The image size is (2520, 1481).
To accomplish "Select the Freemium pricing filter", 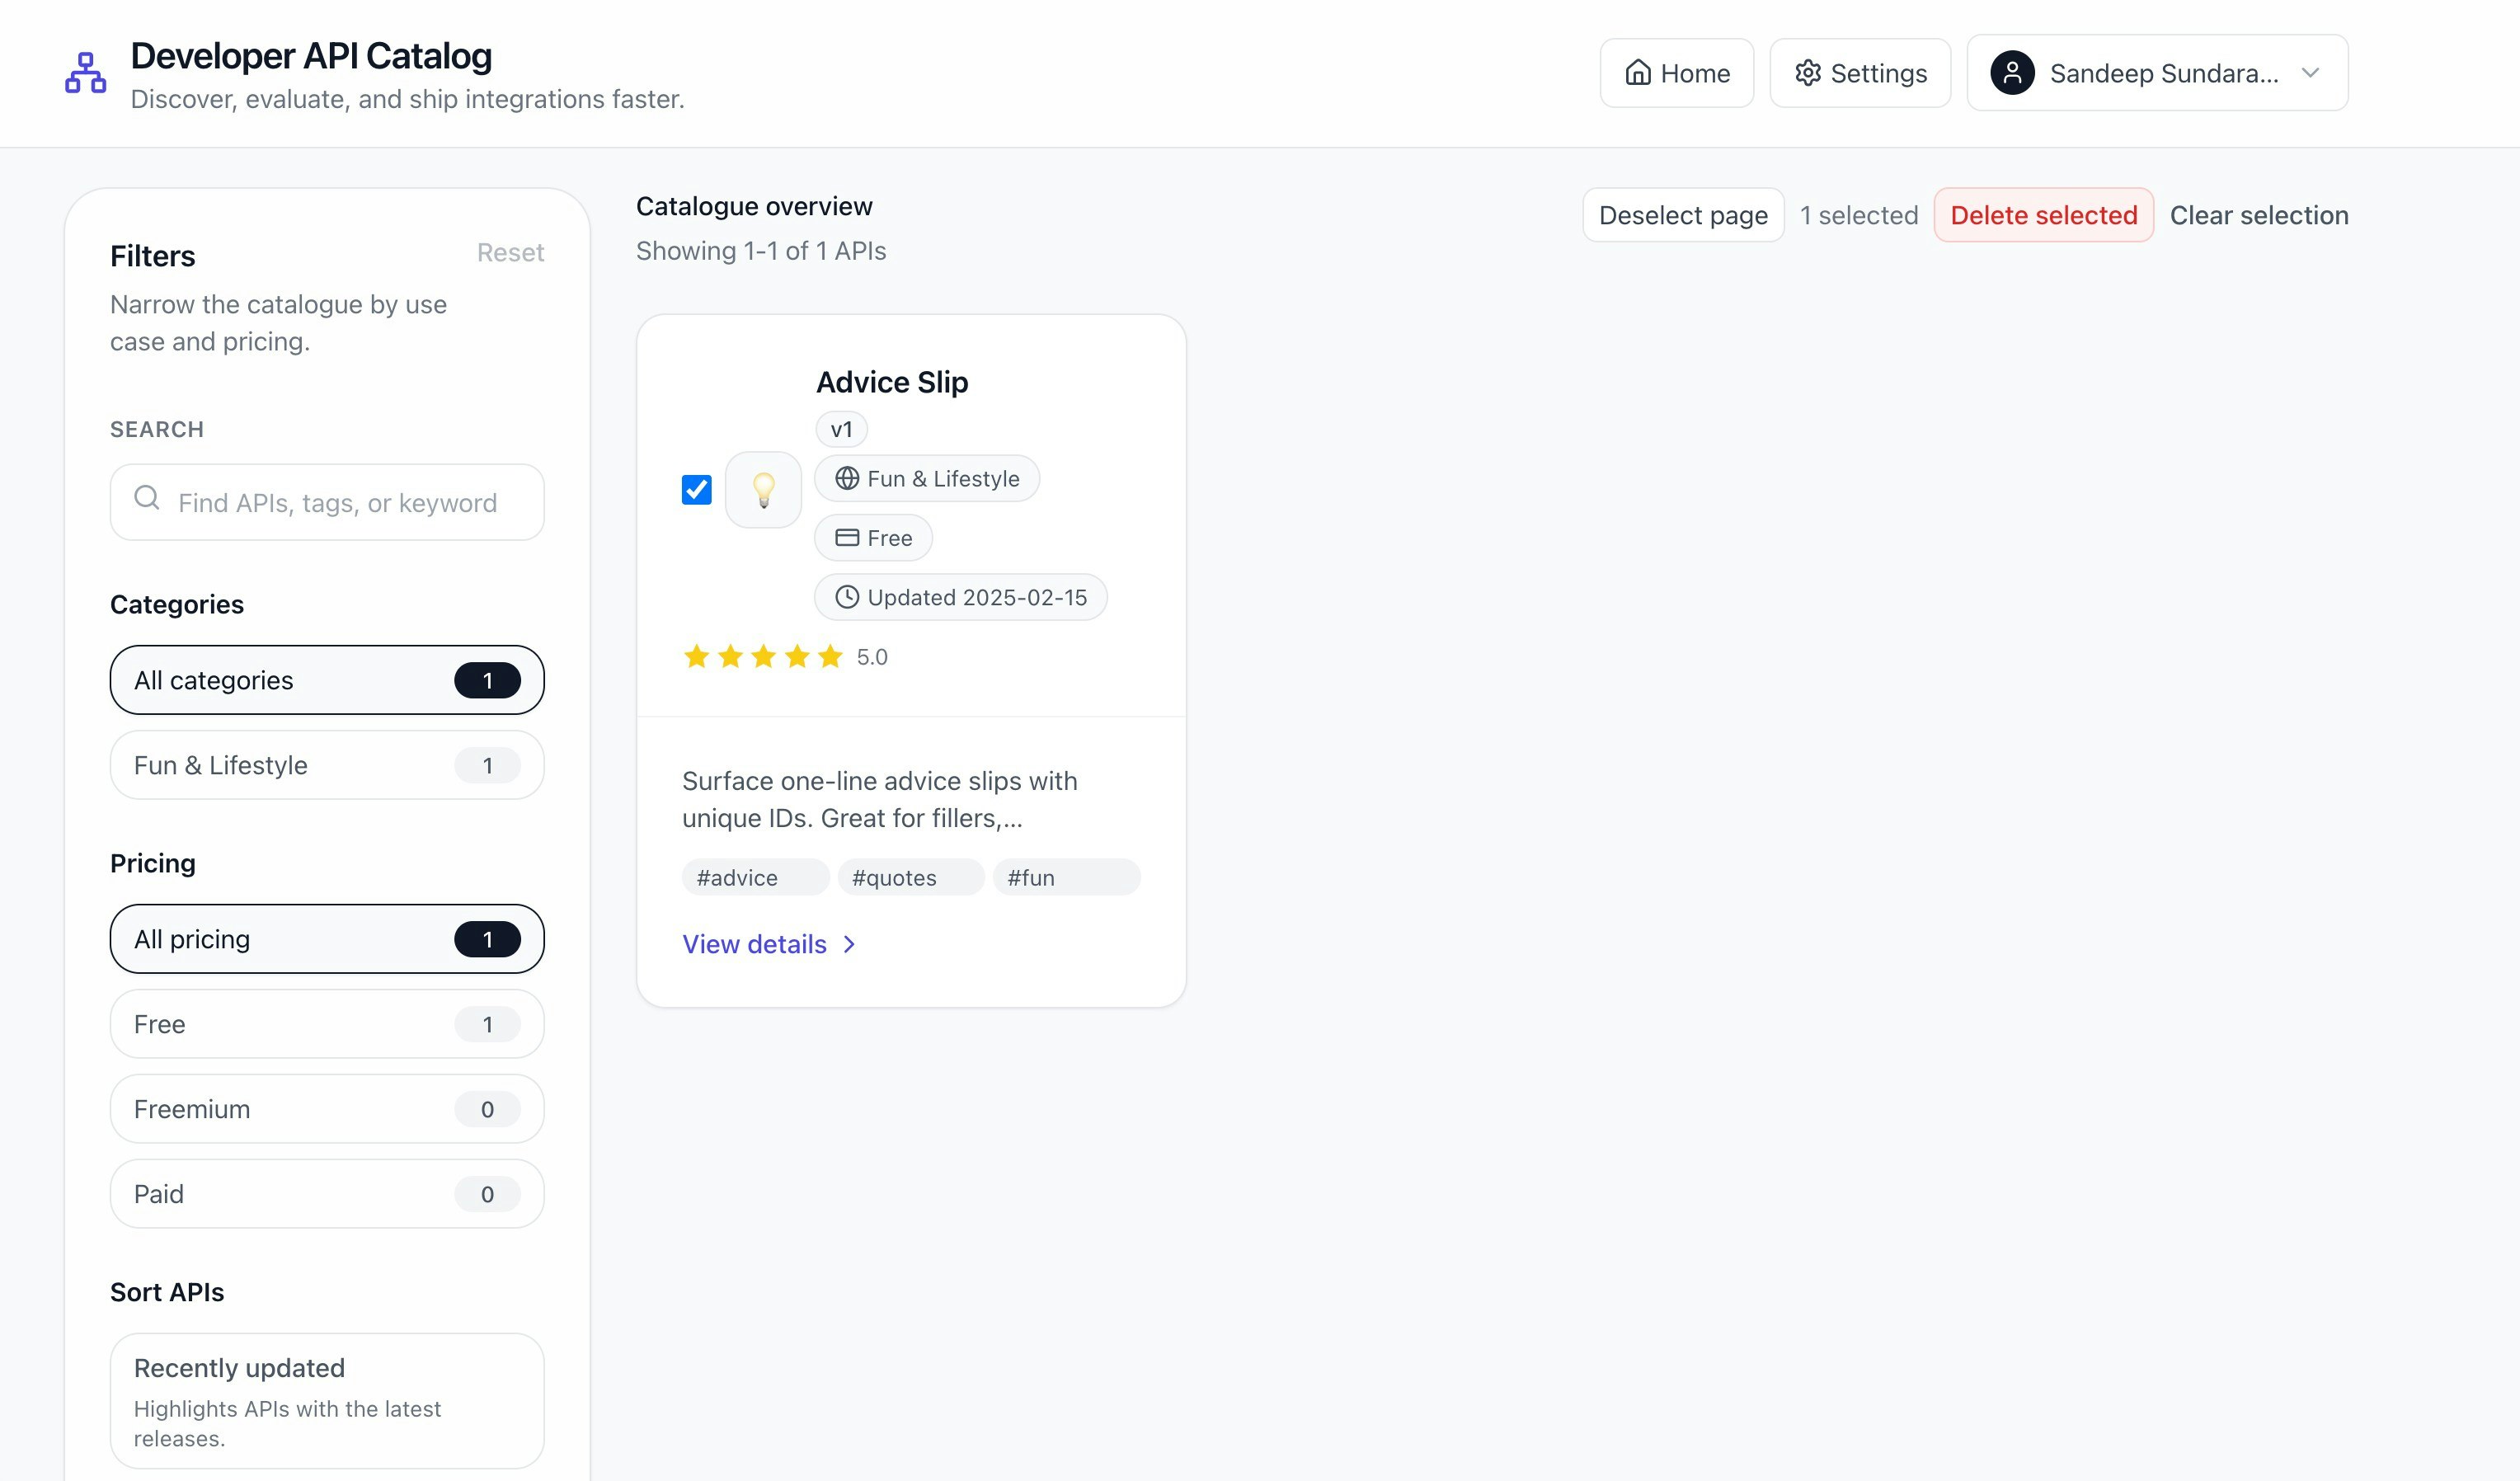I will tap(327, 1109).
